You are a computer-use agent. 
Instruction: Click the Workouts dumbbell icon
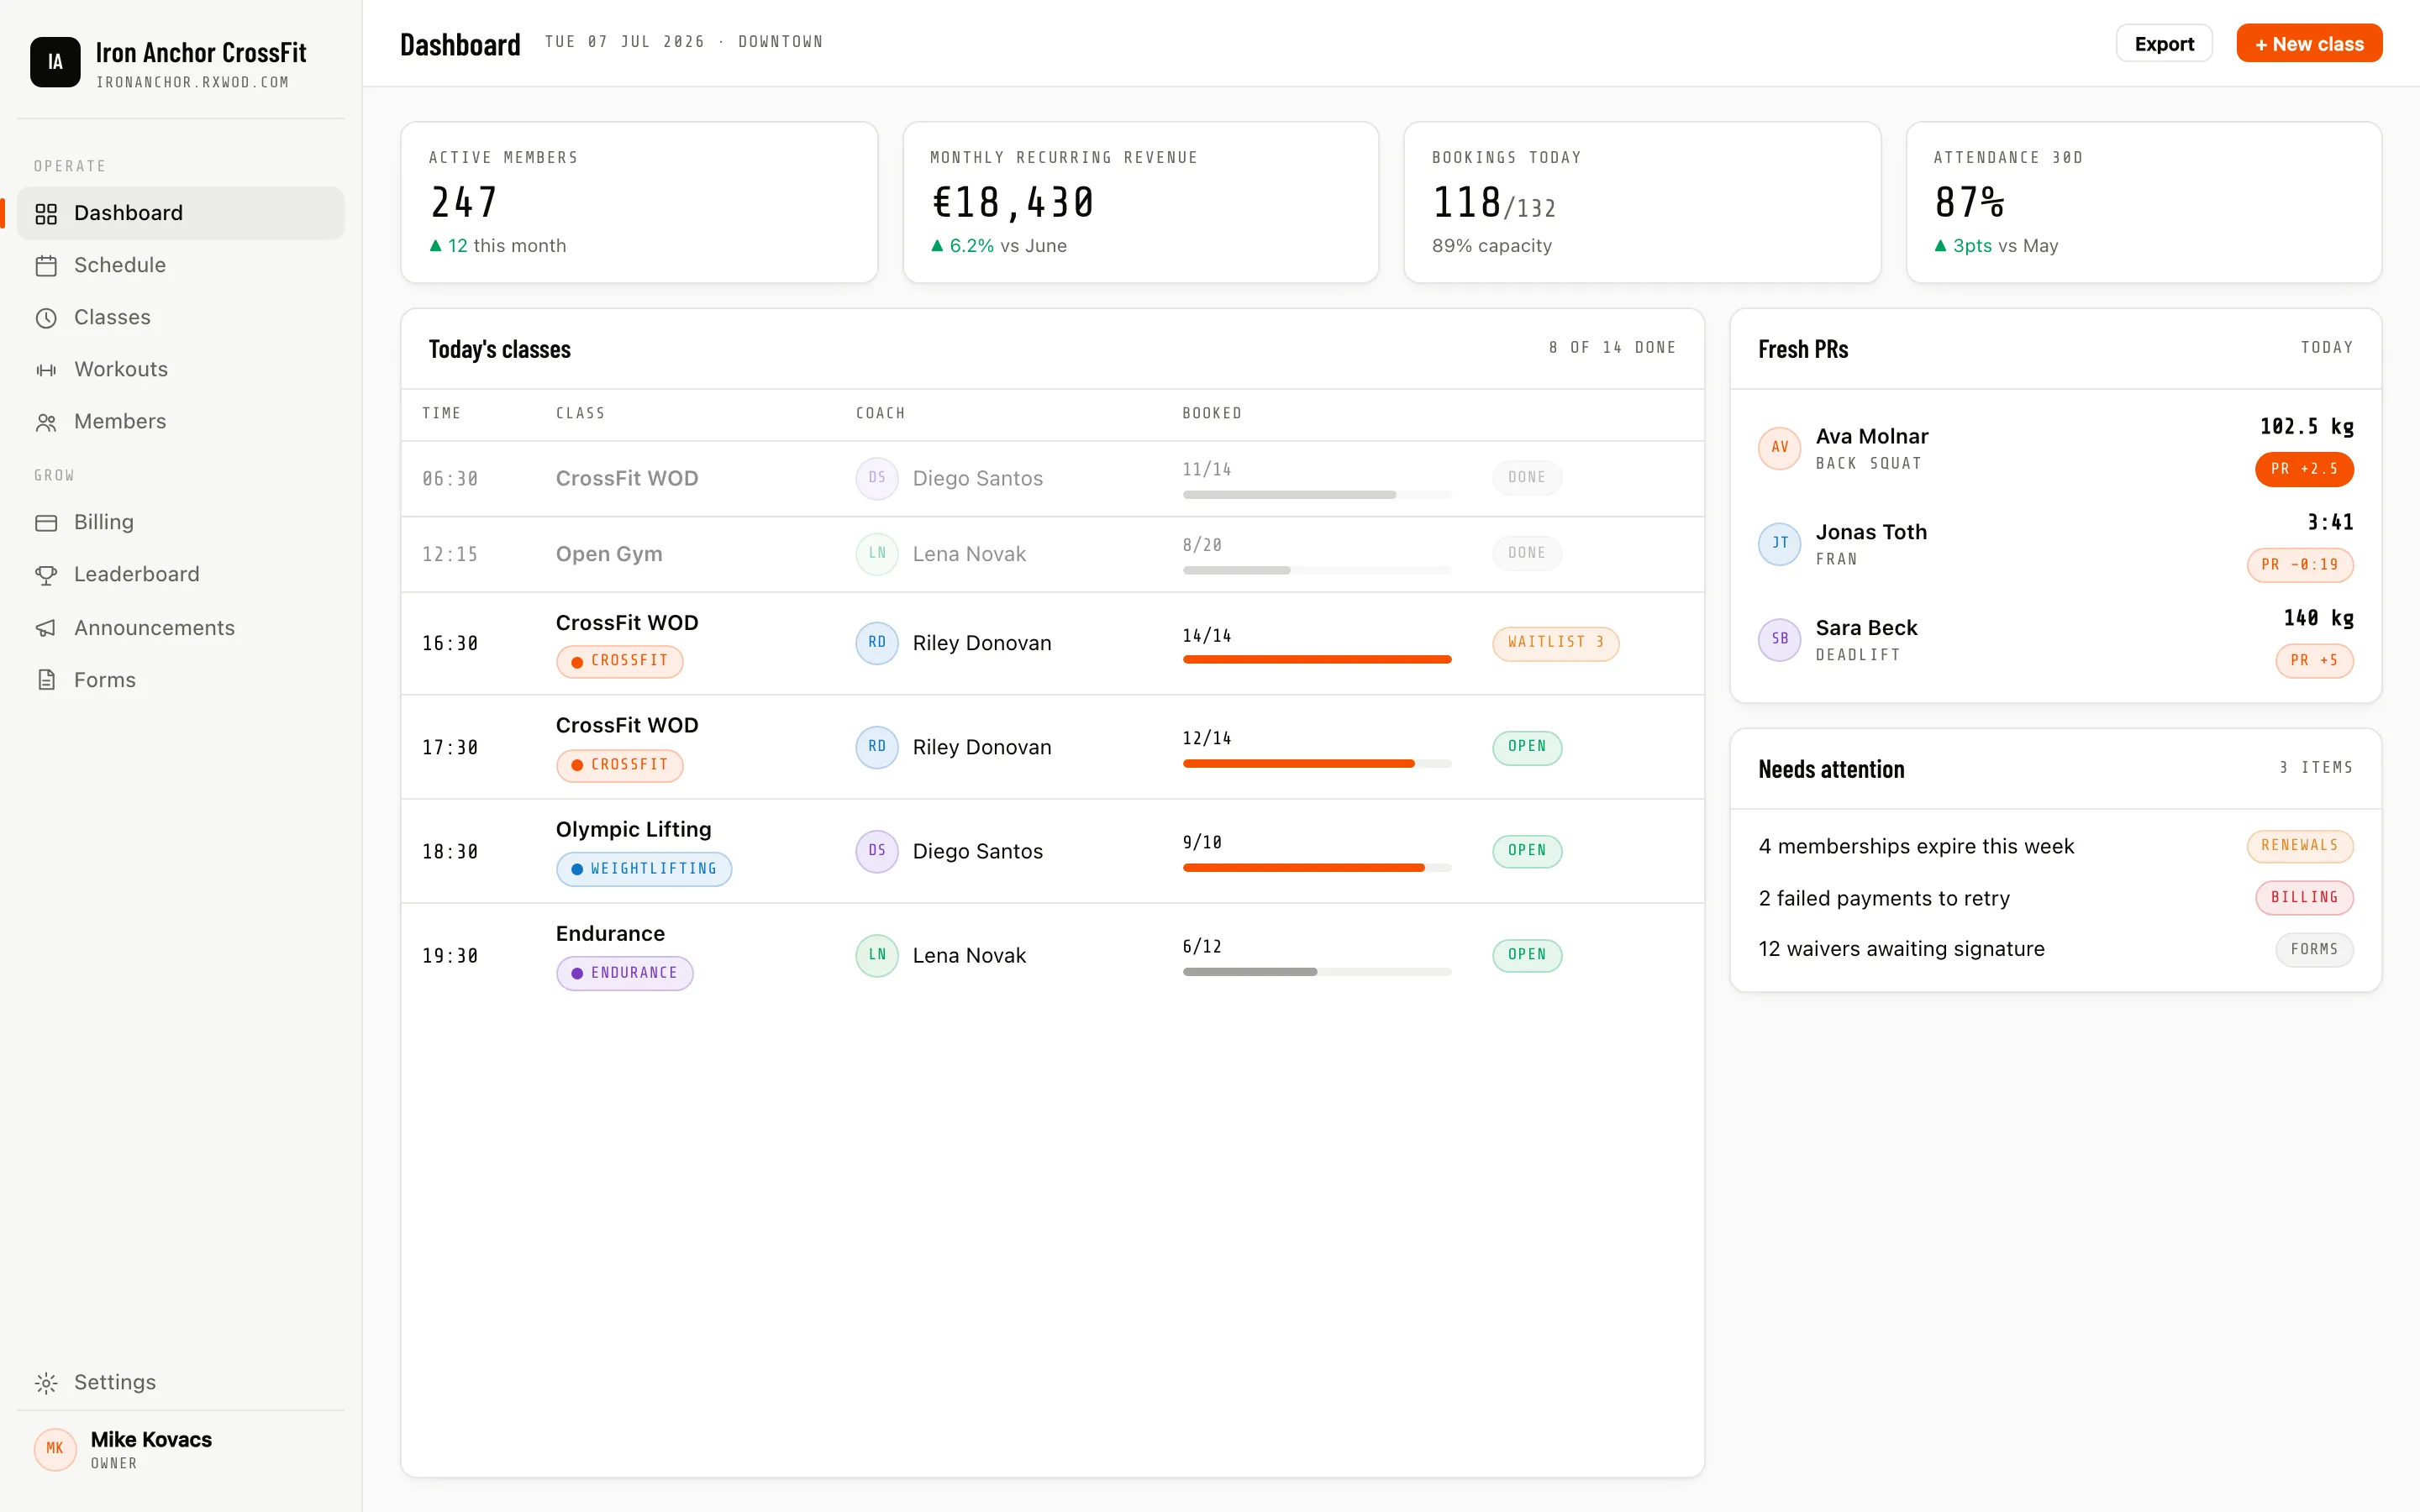click(x=46, y=370)
